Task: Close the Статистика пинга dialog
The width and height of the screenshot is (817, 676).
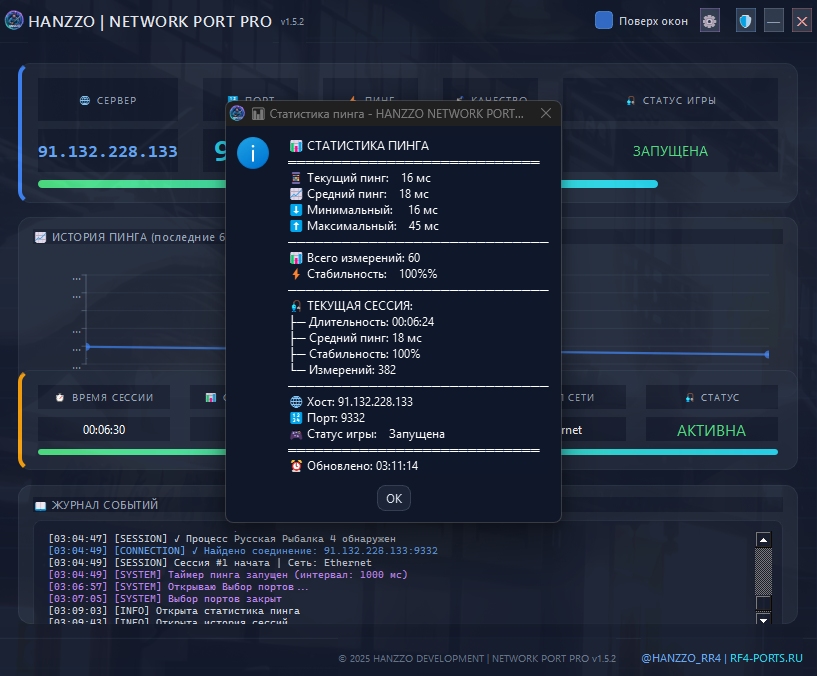Action: tap(545, 114)
